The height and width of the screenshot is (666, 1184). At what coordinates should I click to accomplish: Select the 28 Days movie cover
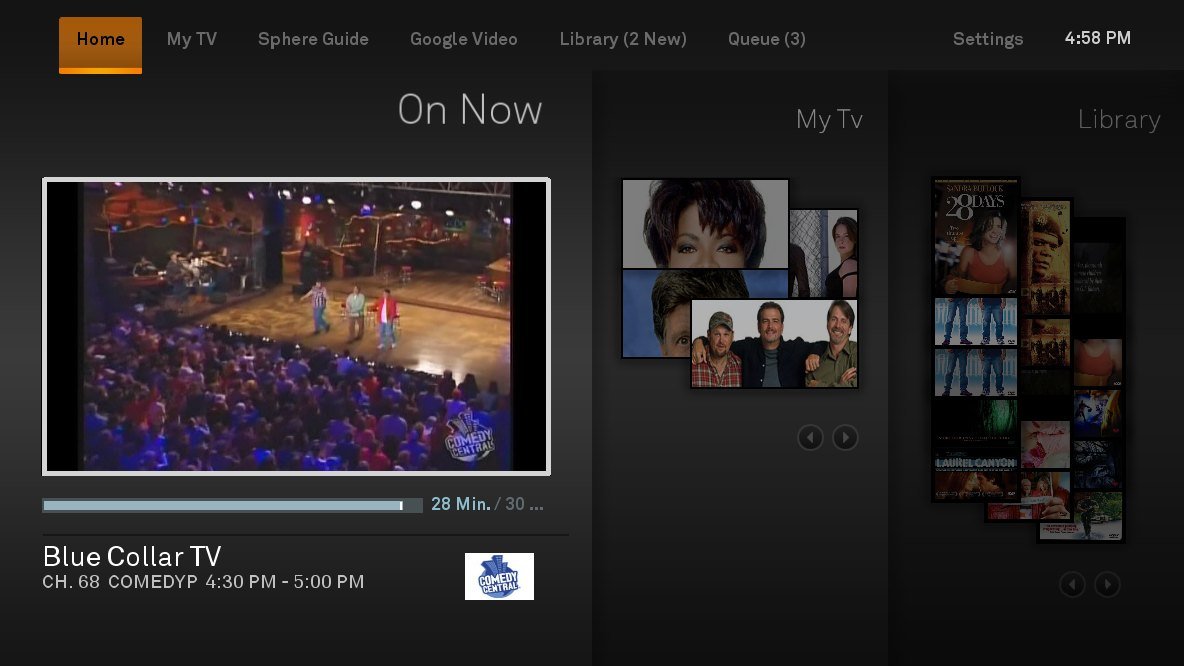[976, 236]
